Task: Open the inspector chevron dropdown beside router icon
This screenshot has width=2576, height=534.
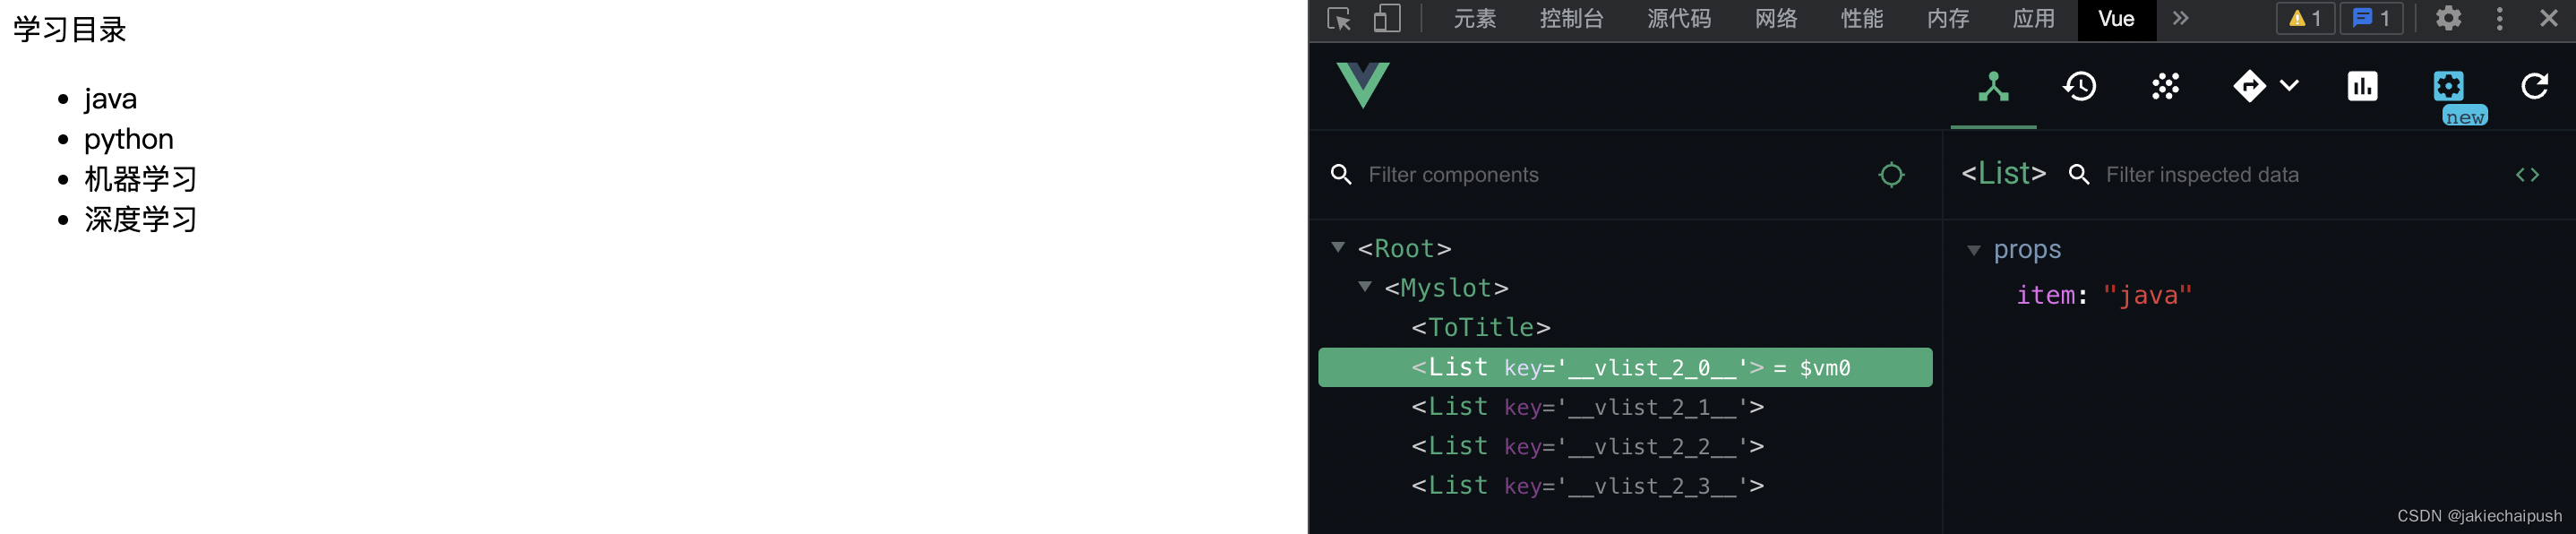Action: tap(2291, 87)
